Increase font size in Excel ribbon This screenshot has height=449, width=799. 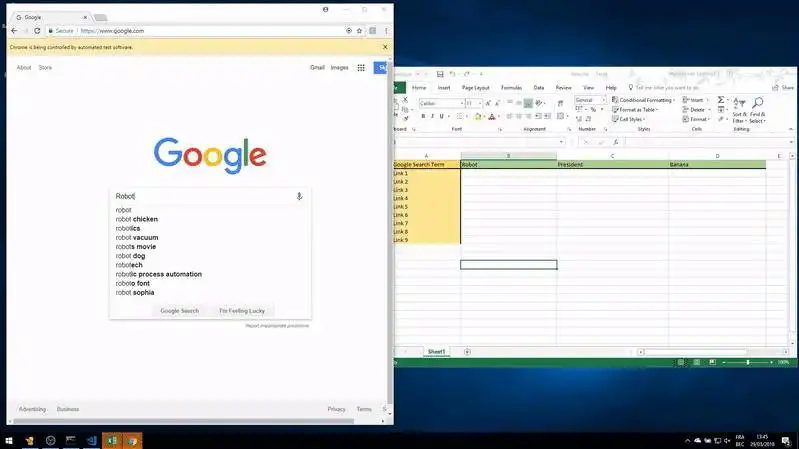click(x=488, y=103)
